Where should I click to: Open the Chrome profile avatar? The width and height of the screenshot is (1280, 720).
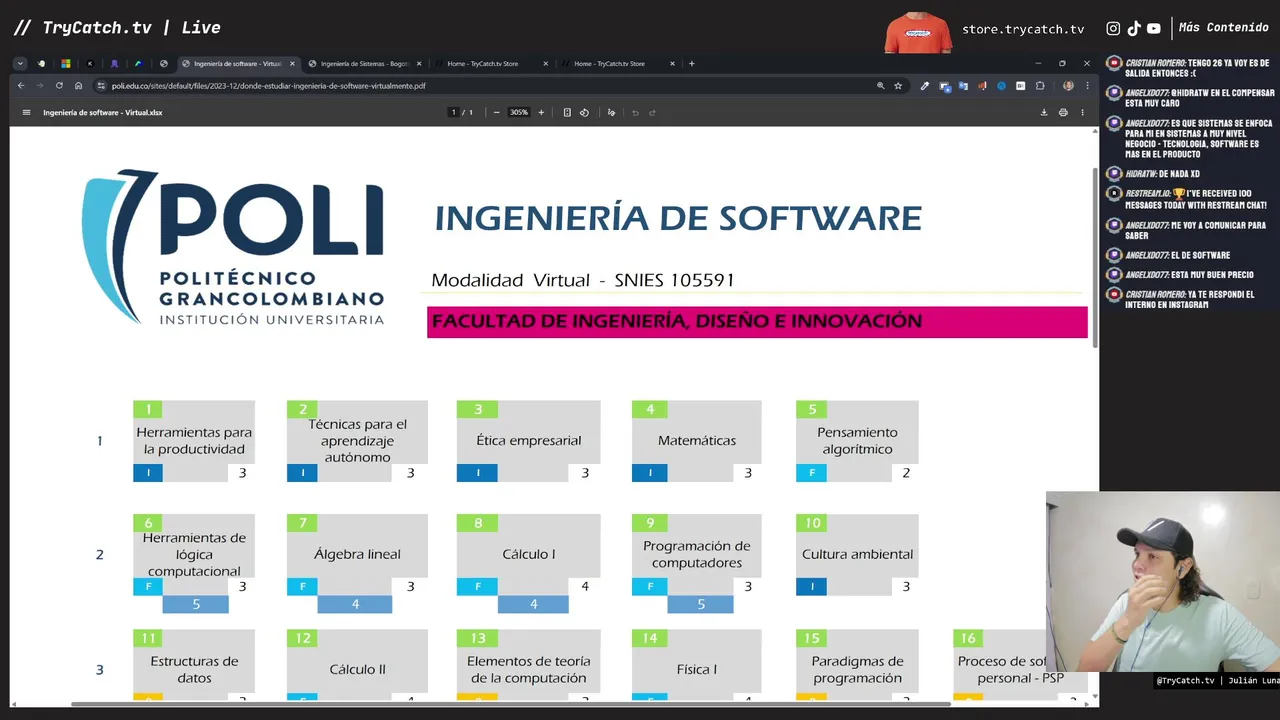tap(1068, 86)
